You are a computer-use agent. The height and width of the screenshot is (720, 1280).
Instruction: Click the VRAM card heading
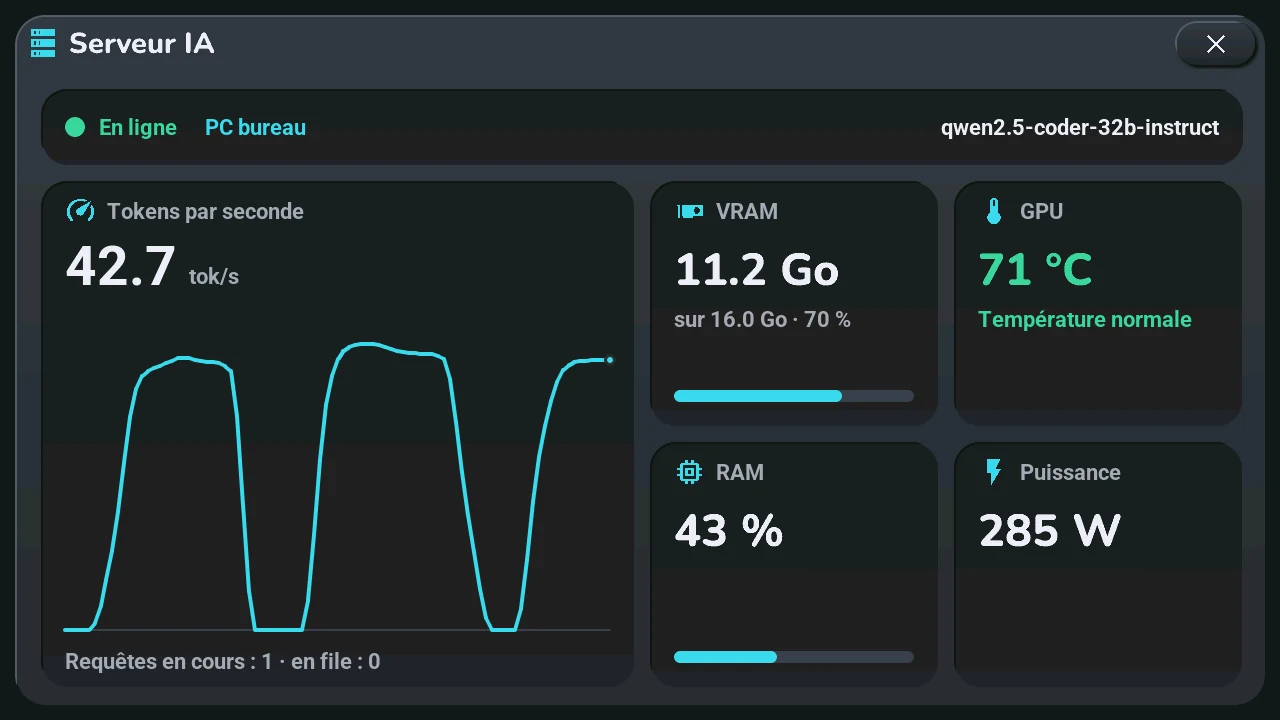click(747, 211)
